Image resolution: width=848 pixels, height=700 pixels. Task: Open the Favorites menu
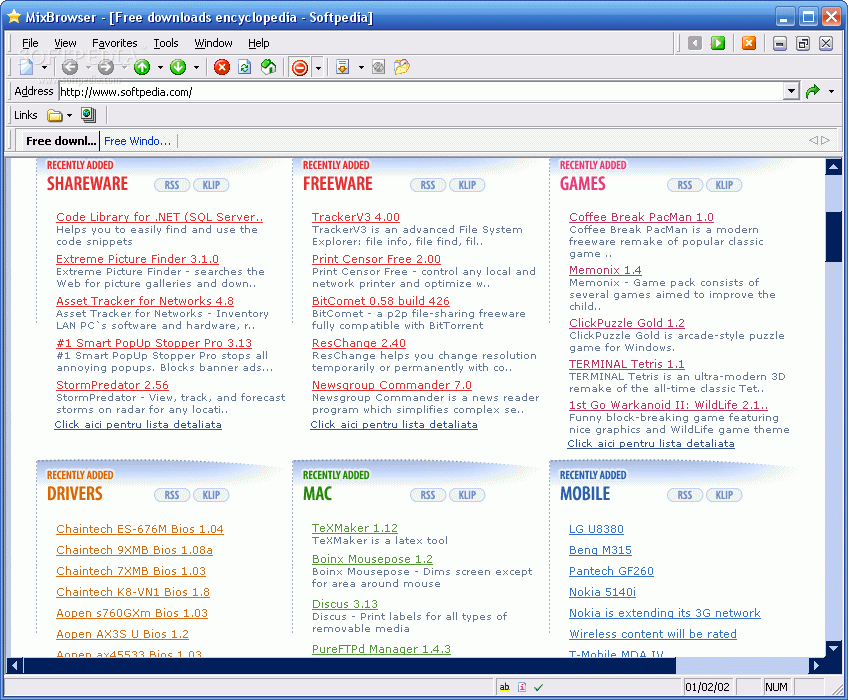(x=115, y=43)
